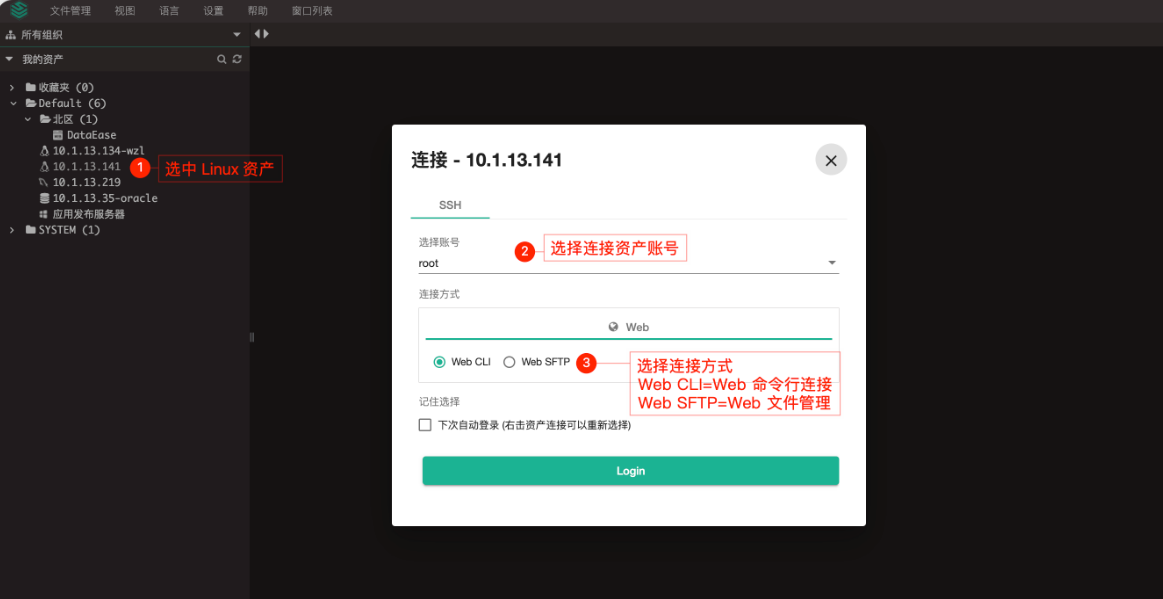The height and width of the screenshot is (599, 1163).
Task: Click the JumpServer logo icon
Action: tap(19, 10)
